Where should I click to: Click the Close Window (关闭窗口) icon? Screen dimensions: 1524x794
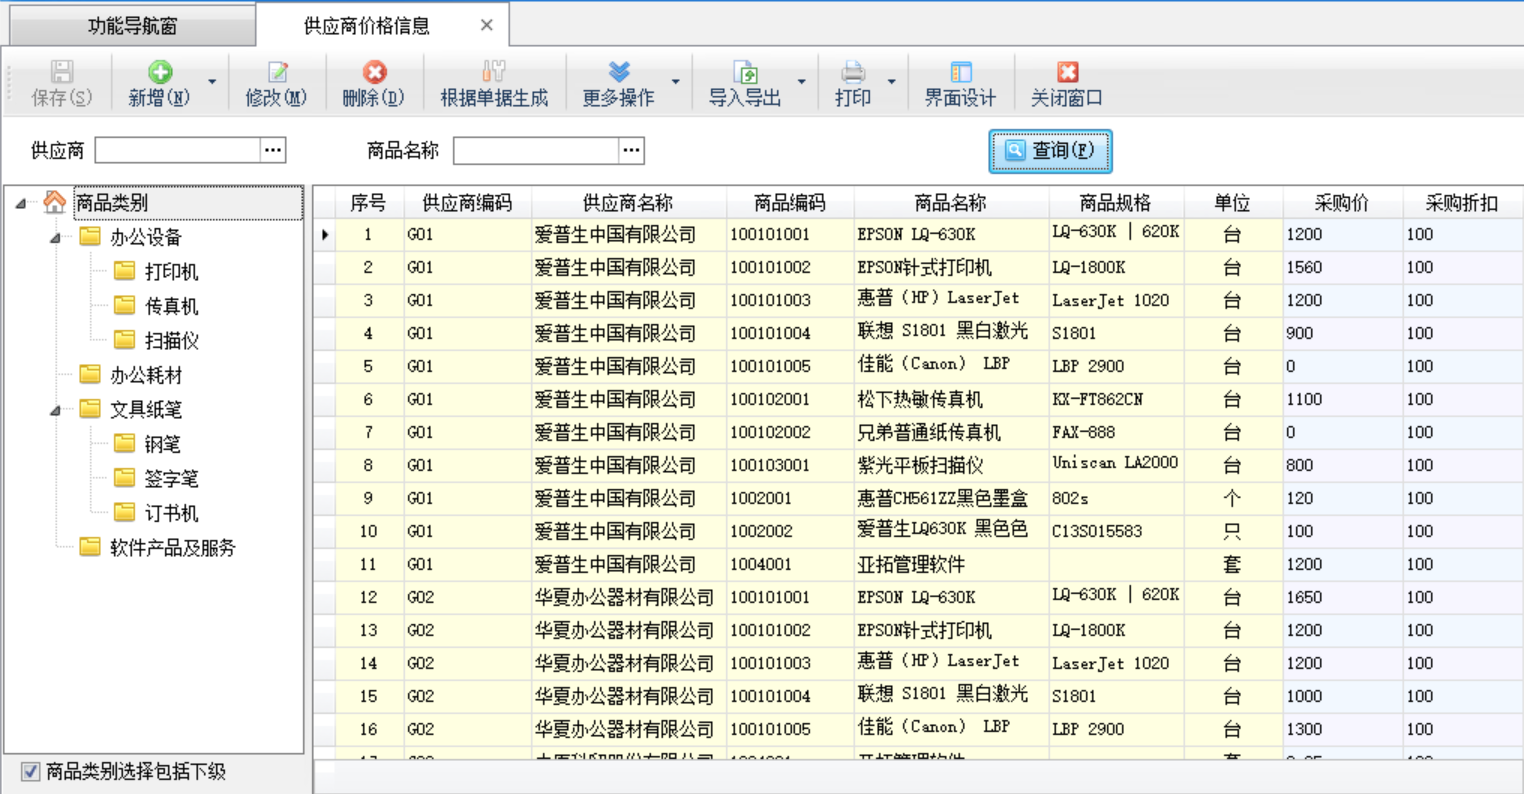[x=1067, y=73]
